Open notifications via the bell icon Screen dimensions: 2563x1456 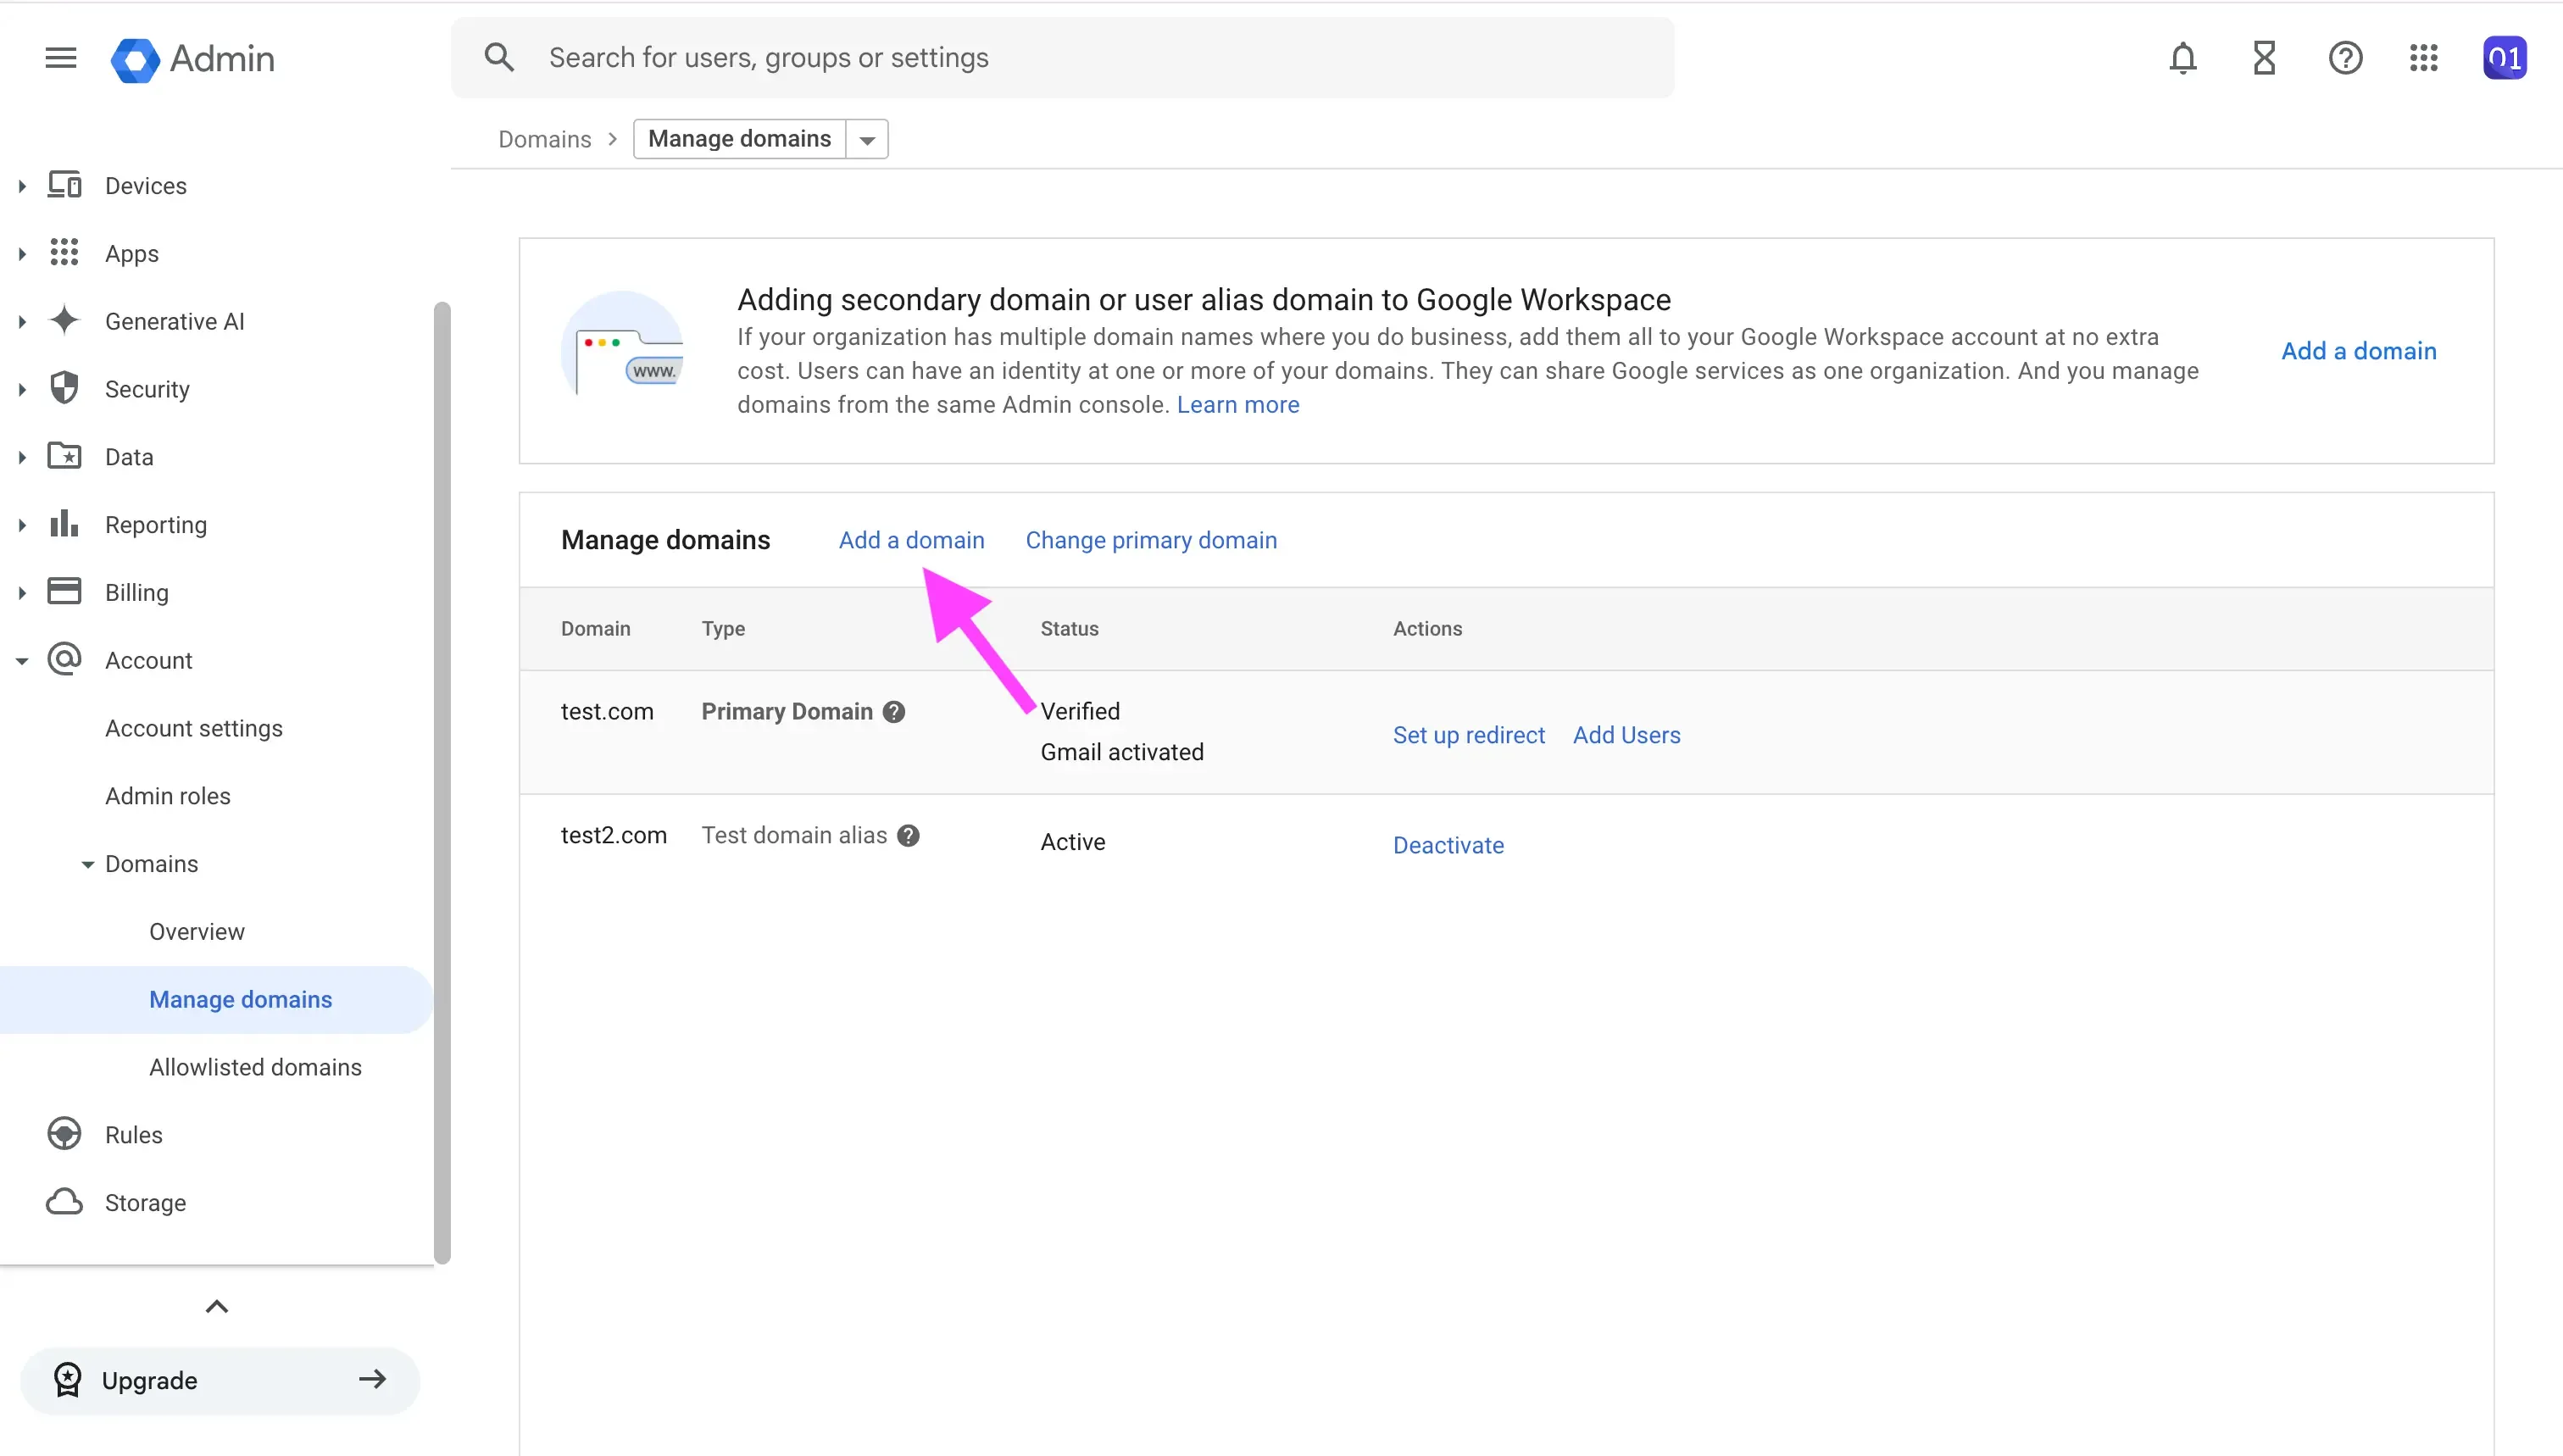pyautogui.click(x=2182, y=57)
